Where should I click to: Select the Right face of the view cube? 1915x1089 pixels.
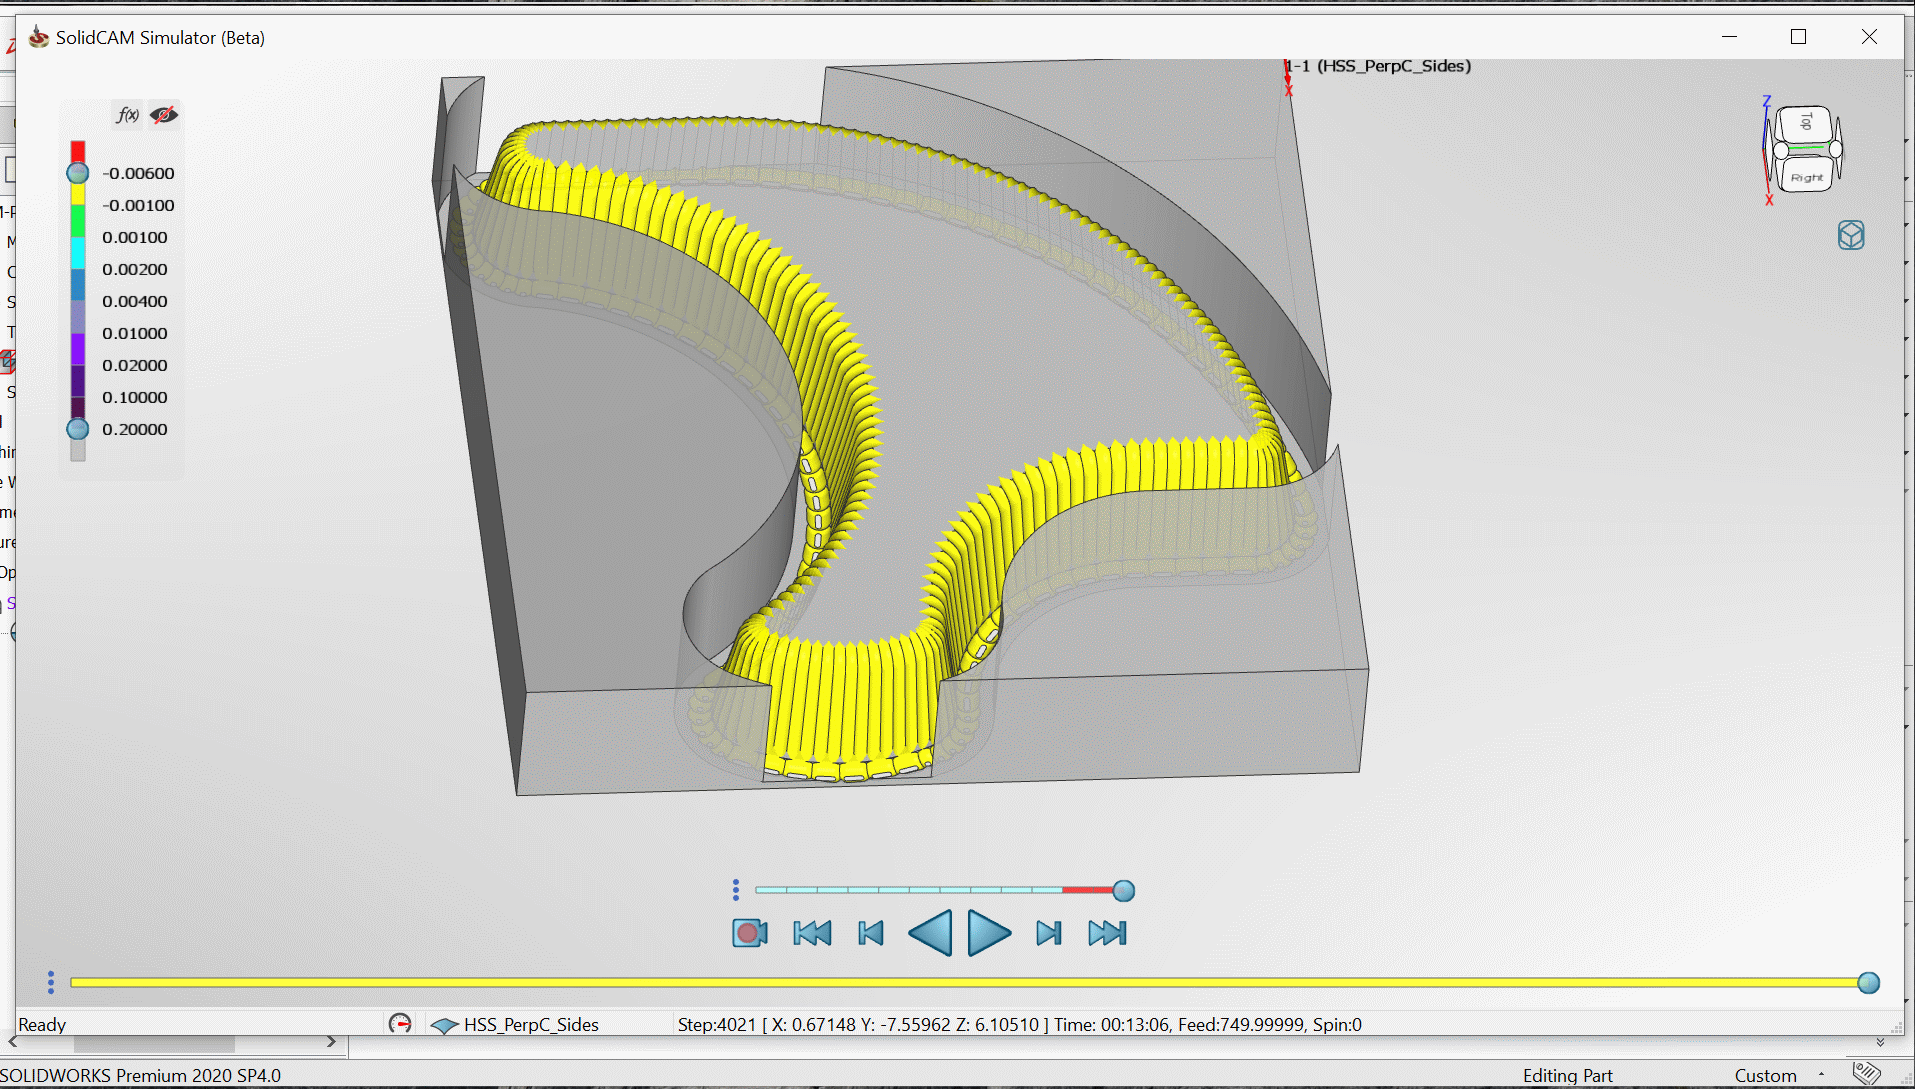point(1806,177)
